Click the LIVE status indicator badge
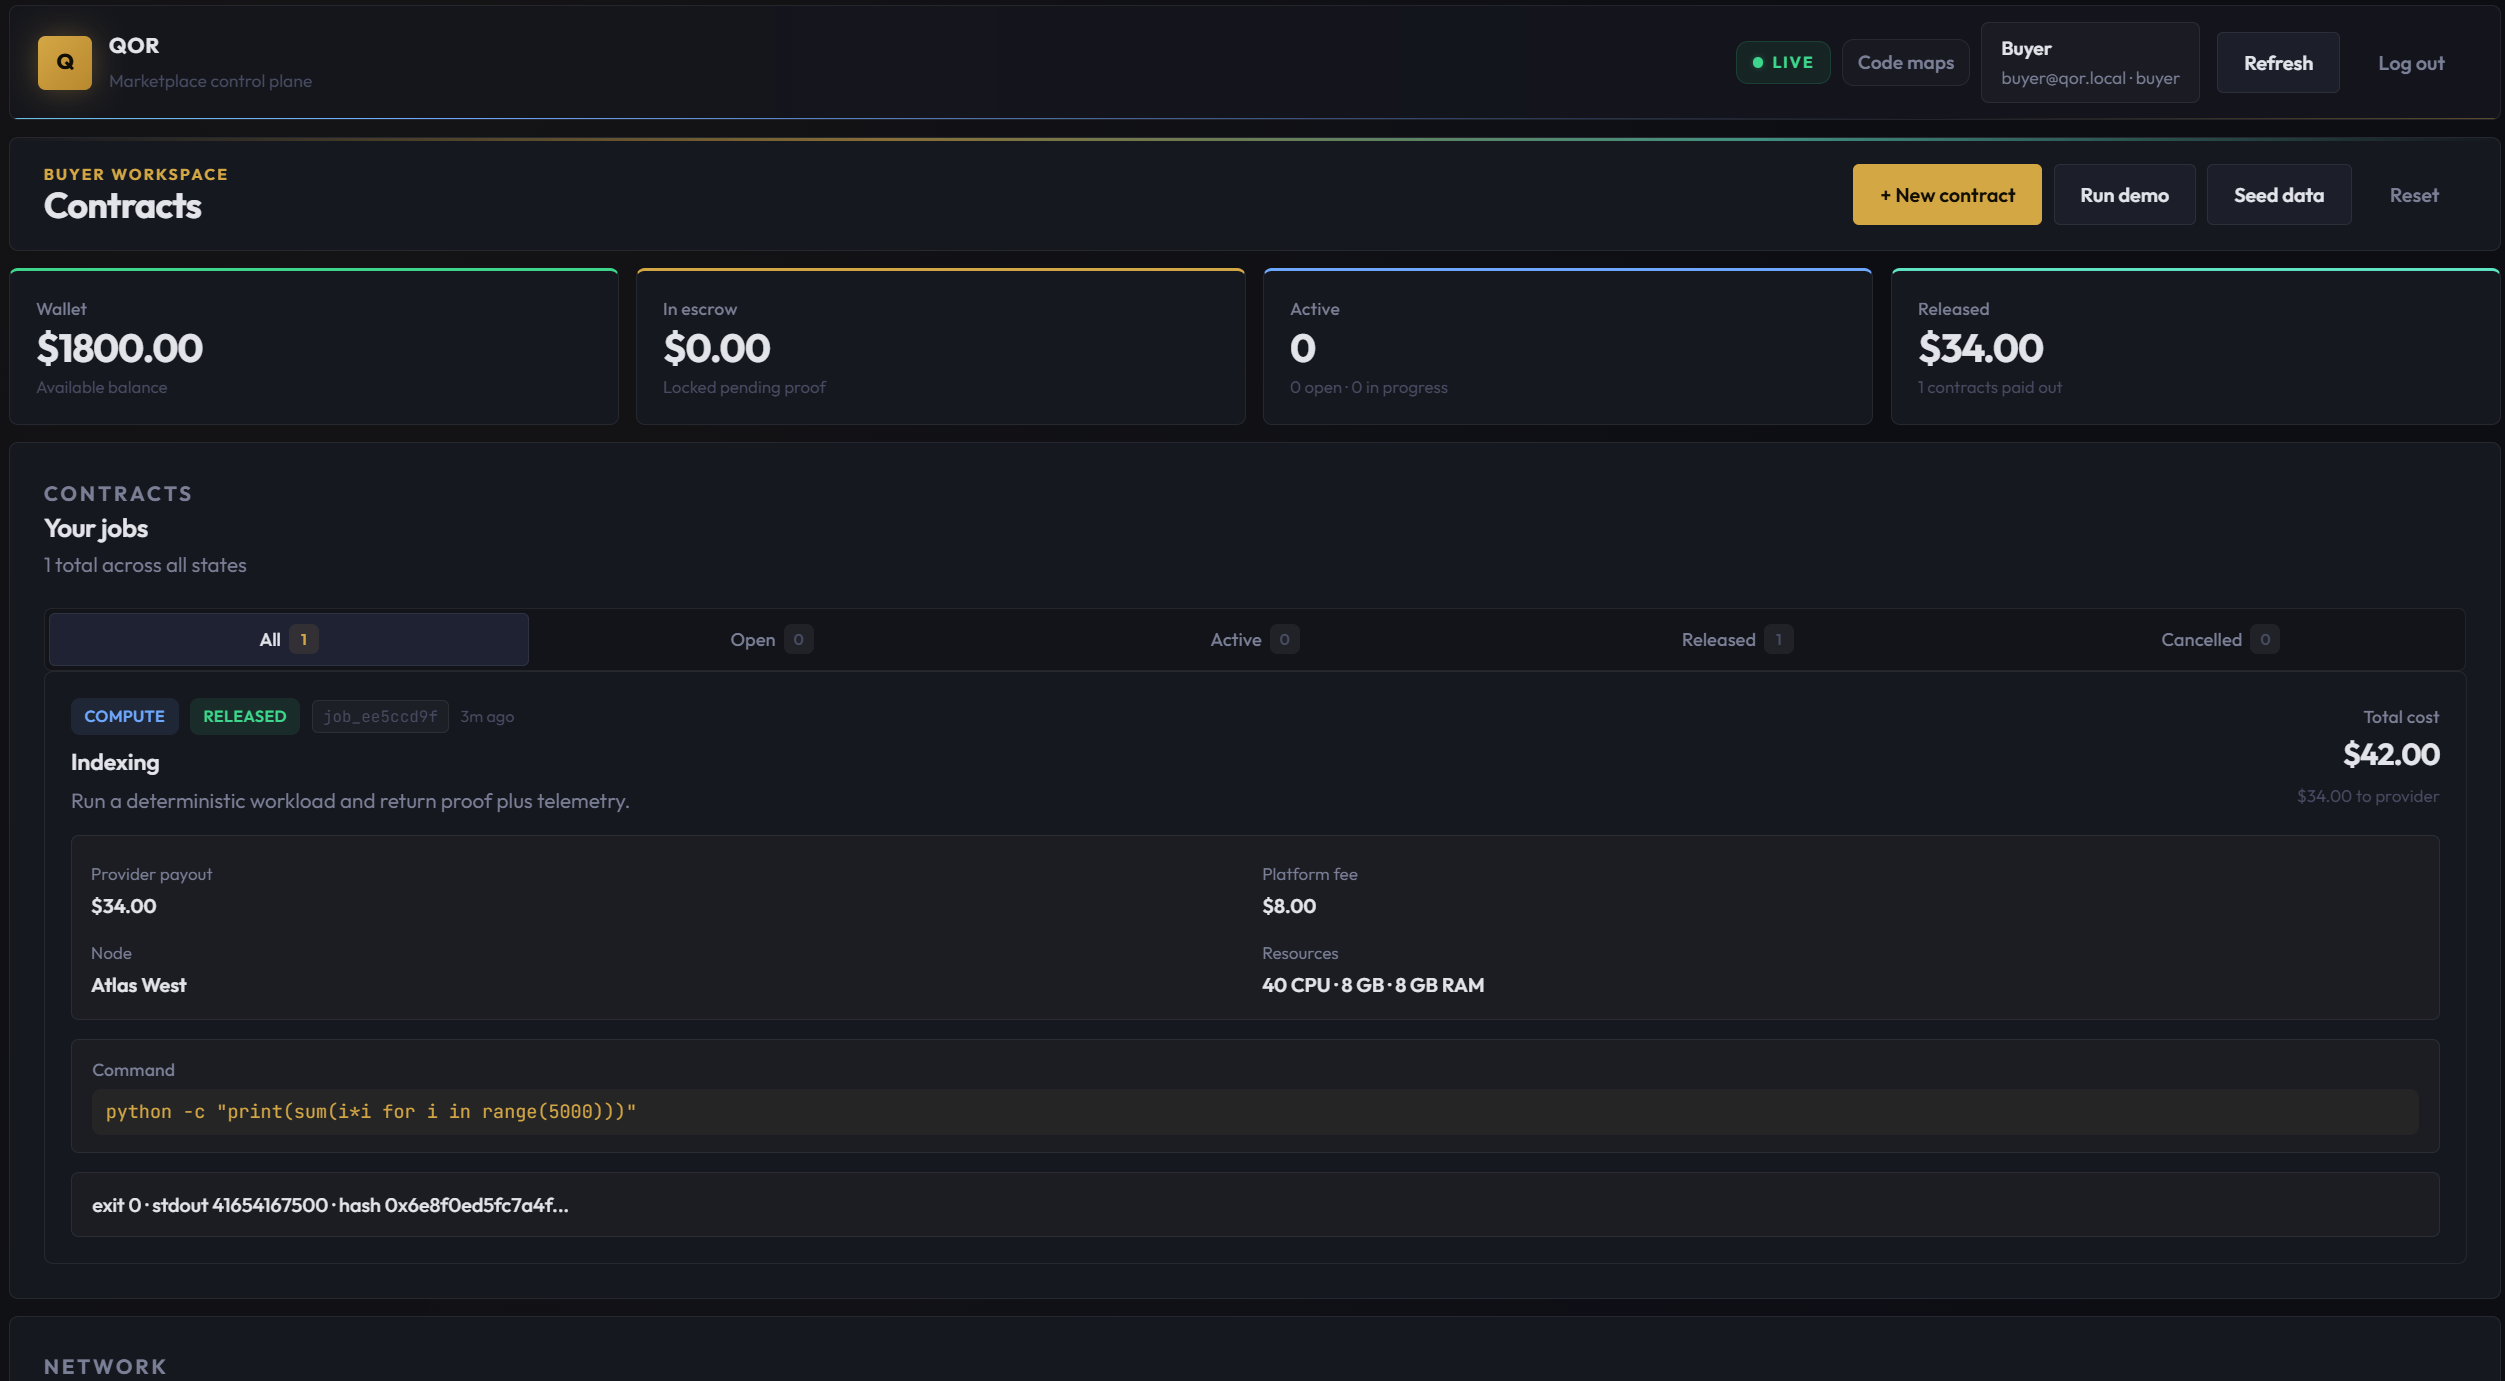The width and height of the screenshot is (2505, 1381). [x=1782, y=63]
